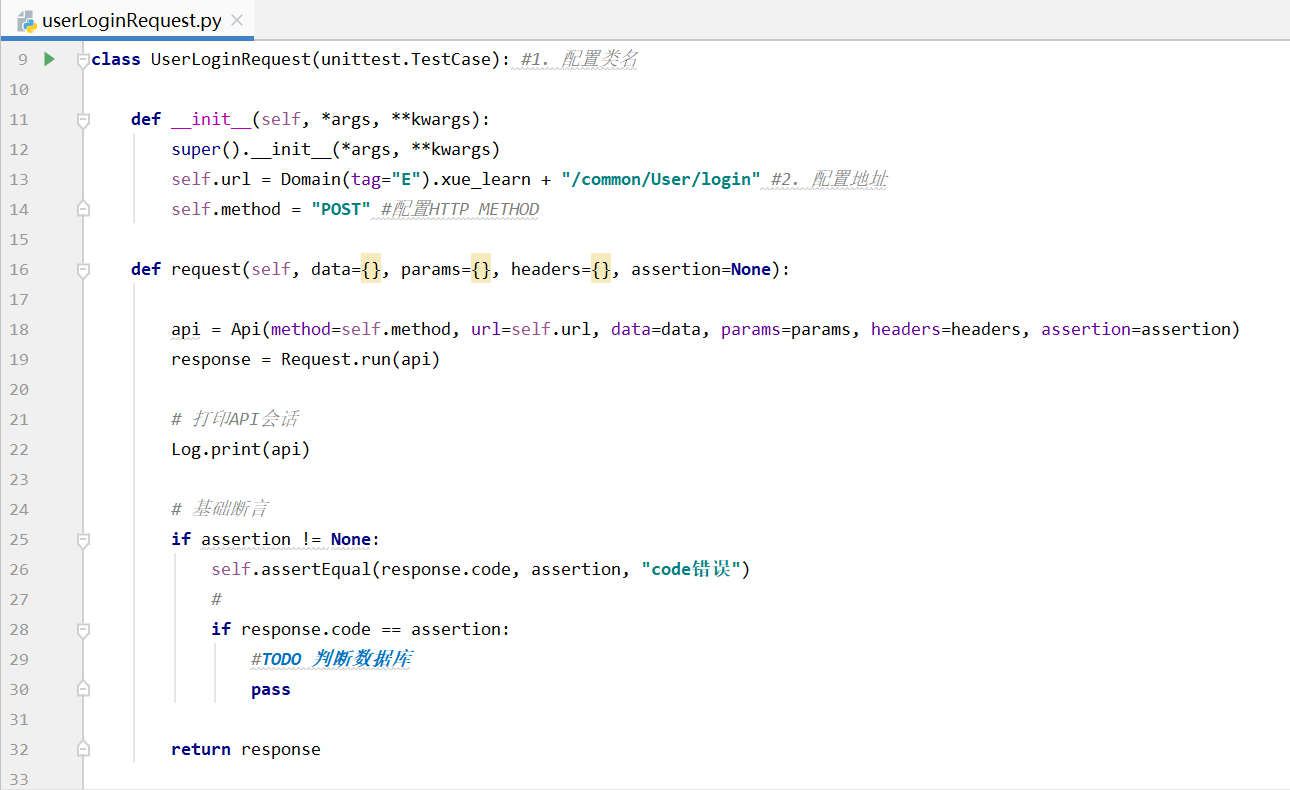Select the userLoginRequest.py editor tab
This screenshot has width=1290, height=790.
pyautogui.click(x=127, y=20)
